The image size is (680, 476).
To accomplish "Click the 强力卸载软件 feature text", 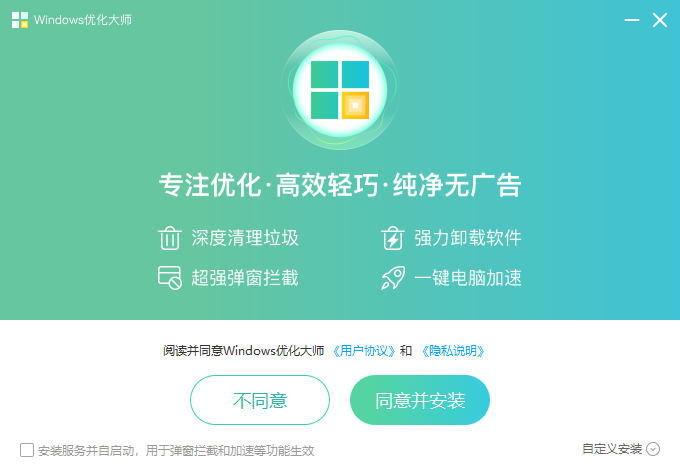I will point(468,238).
